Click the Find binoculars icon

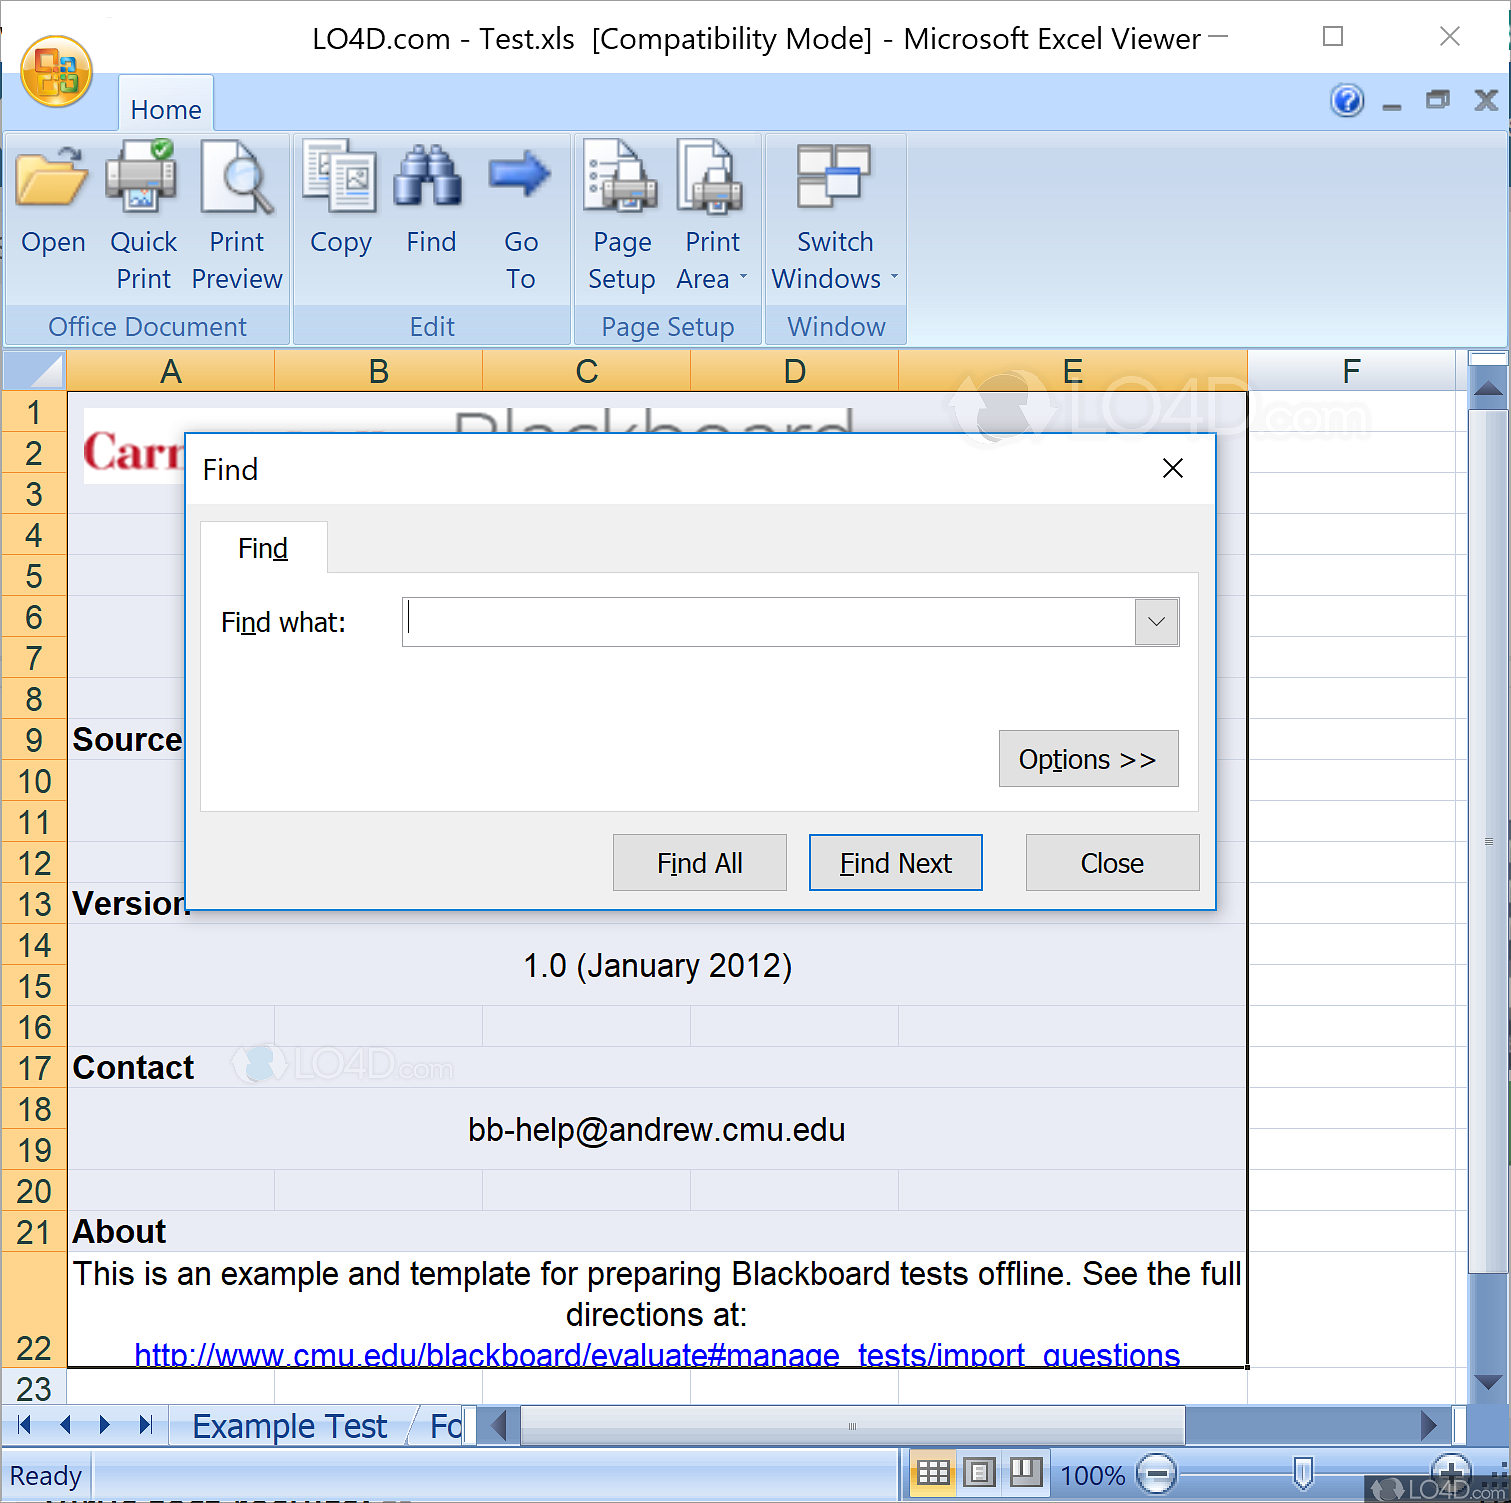click(x=430, y=178)
